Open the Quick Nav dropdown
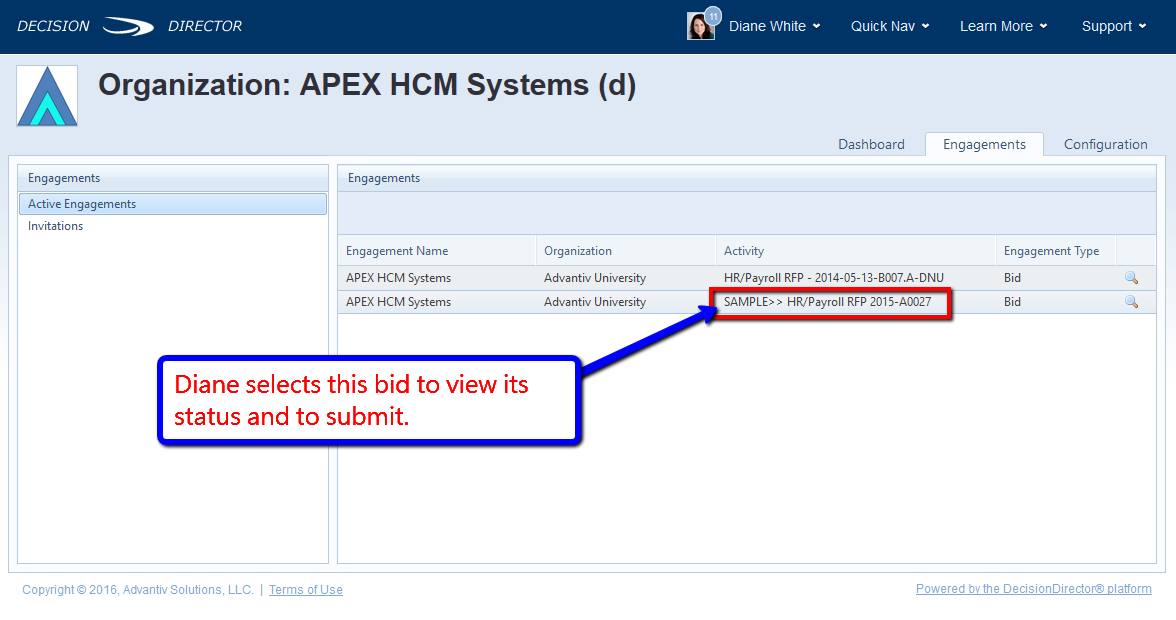Image resolution: width=1176 pixels, height=620 pixels. point(890,26)
